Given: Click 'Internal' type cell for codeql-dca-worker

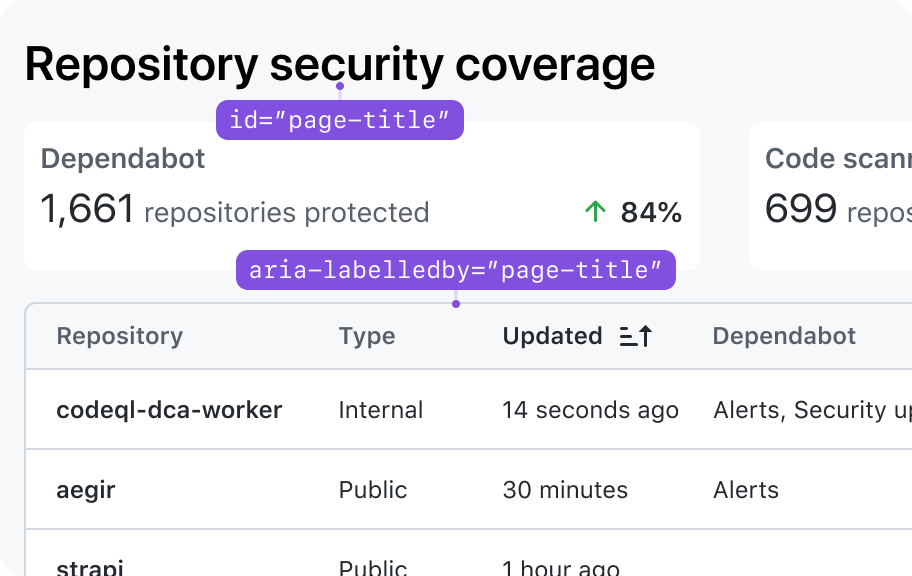Looking at the screenshot, I should click(381, 410).
